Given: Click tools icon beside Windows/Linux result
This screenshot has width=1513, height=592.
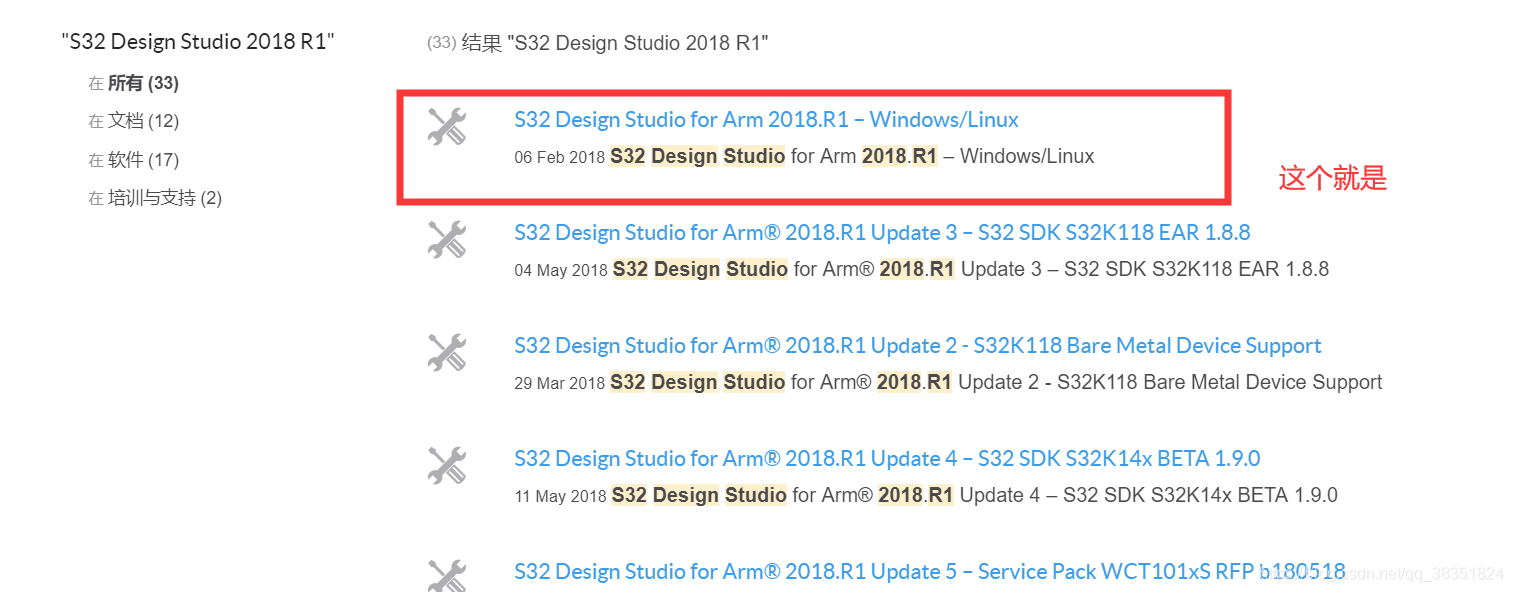Looking at the screenshot, I should 447,127.
